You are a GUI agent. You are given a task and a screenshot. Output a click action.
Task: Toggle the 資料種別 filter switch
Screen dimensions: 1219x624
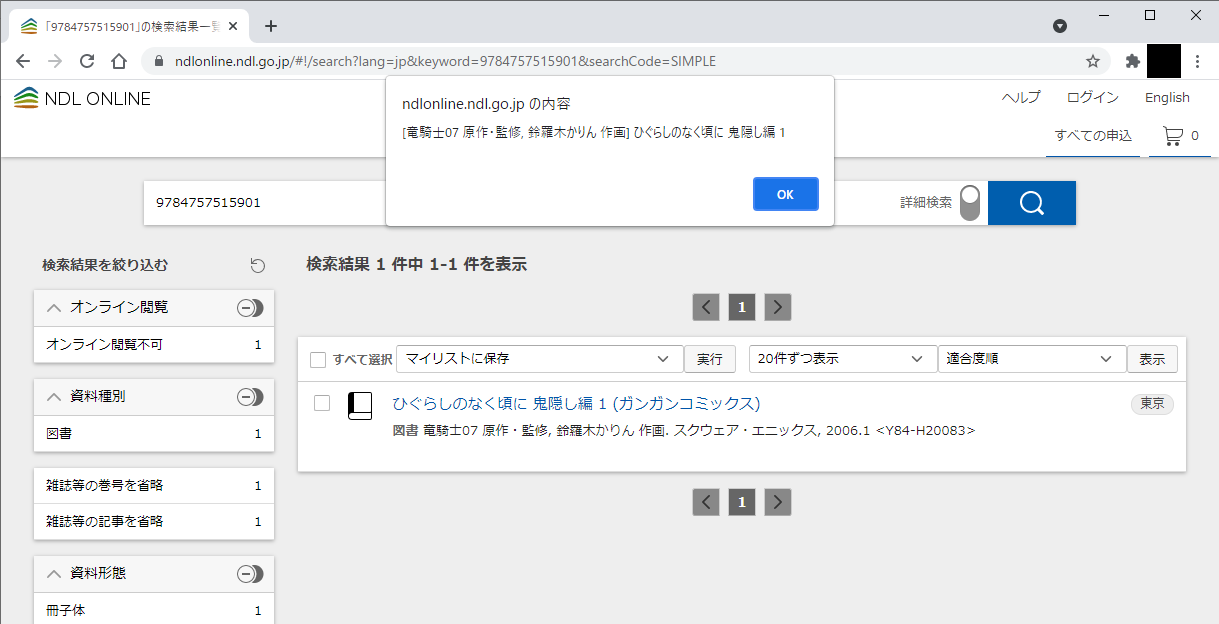pos(250,397)
